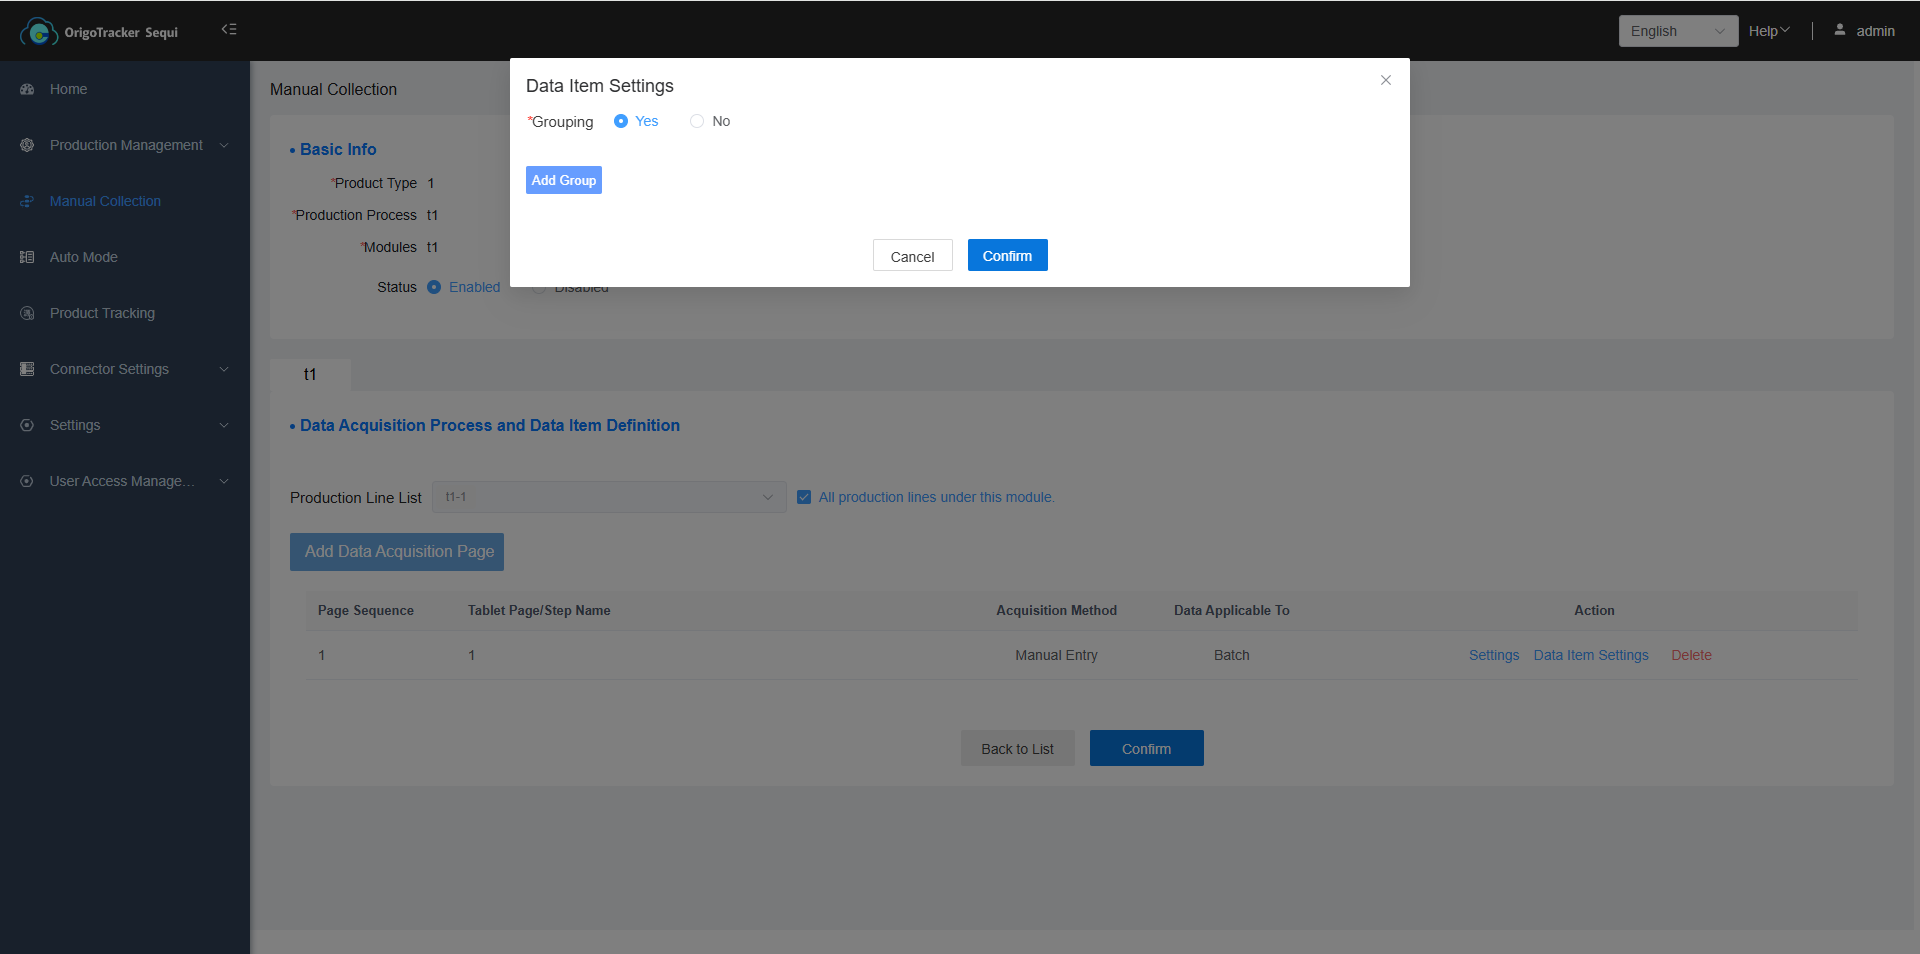Select No for Grouping
Image resolution: width=1920 pixels, height=954 pixels.
[x=697, y=121]
